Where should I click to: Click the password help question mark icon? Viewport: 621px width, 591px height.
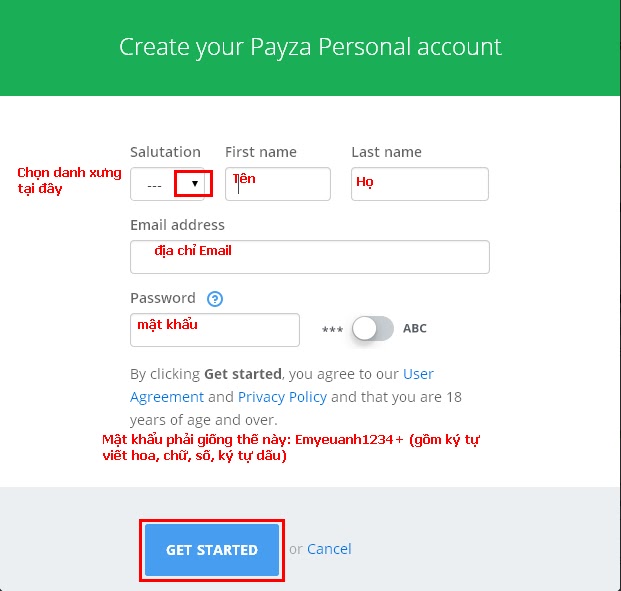coord(215,299)
